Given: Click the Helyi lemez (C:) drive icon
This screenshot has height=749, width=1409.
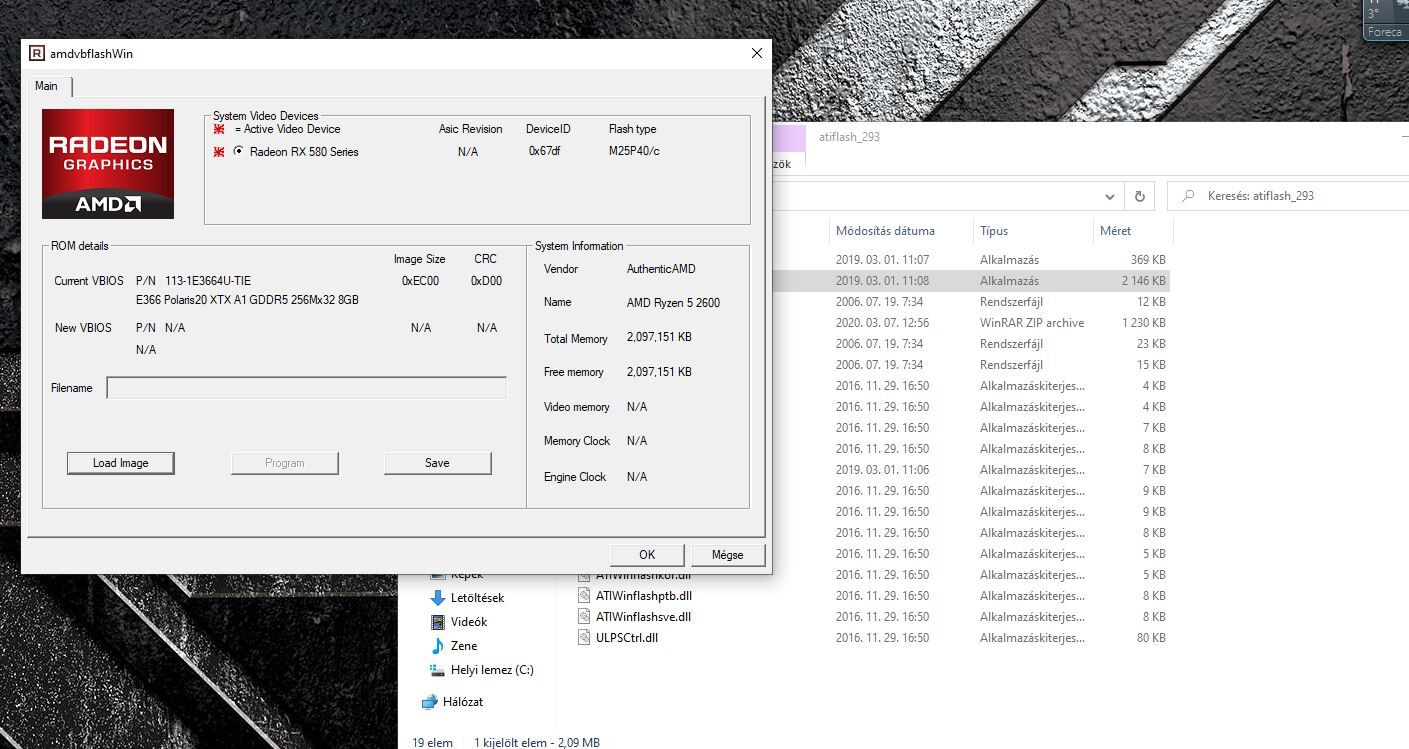Looking at the screenshot, I should coord(437,670).
